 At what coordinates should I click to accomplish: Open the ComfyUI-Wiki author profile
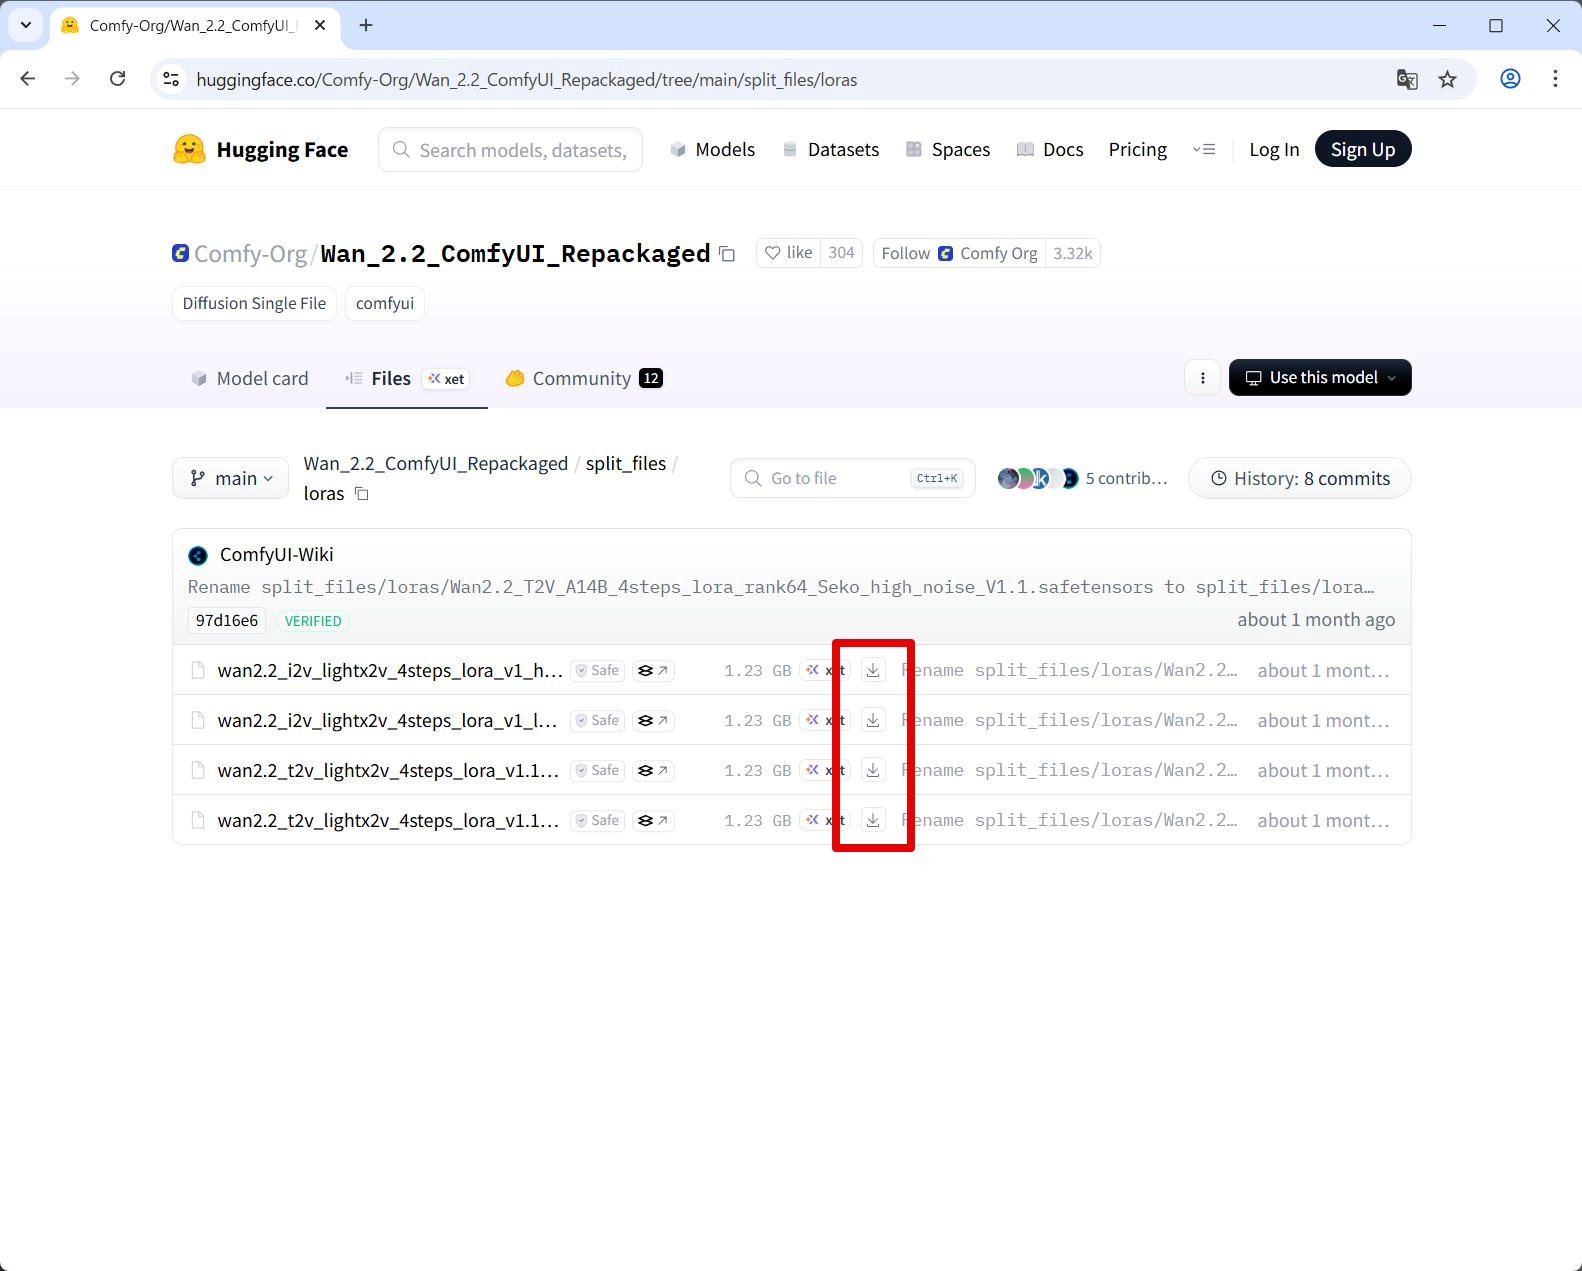277,554
